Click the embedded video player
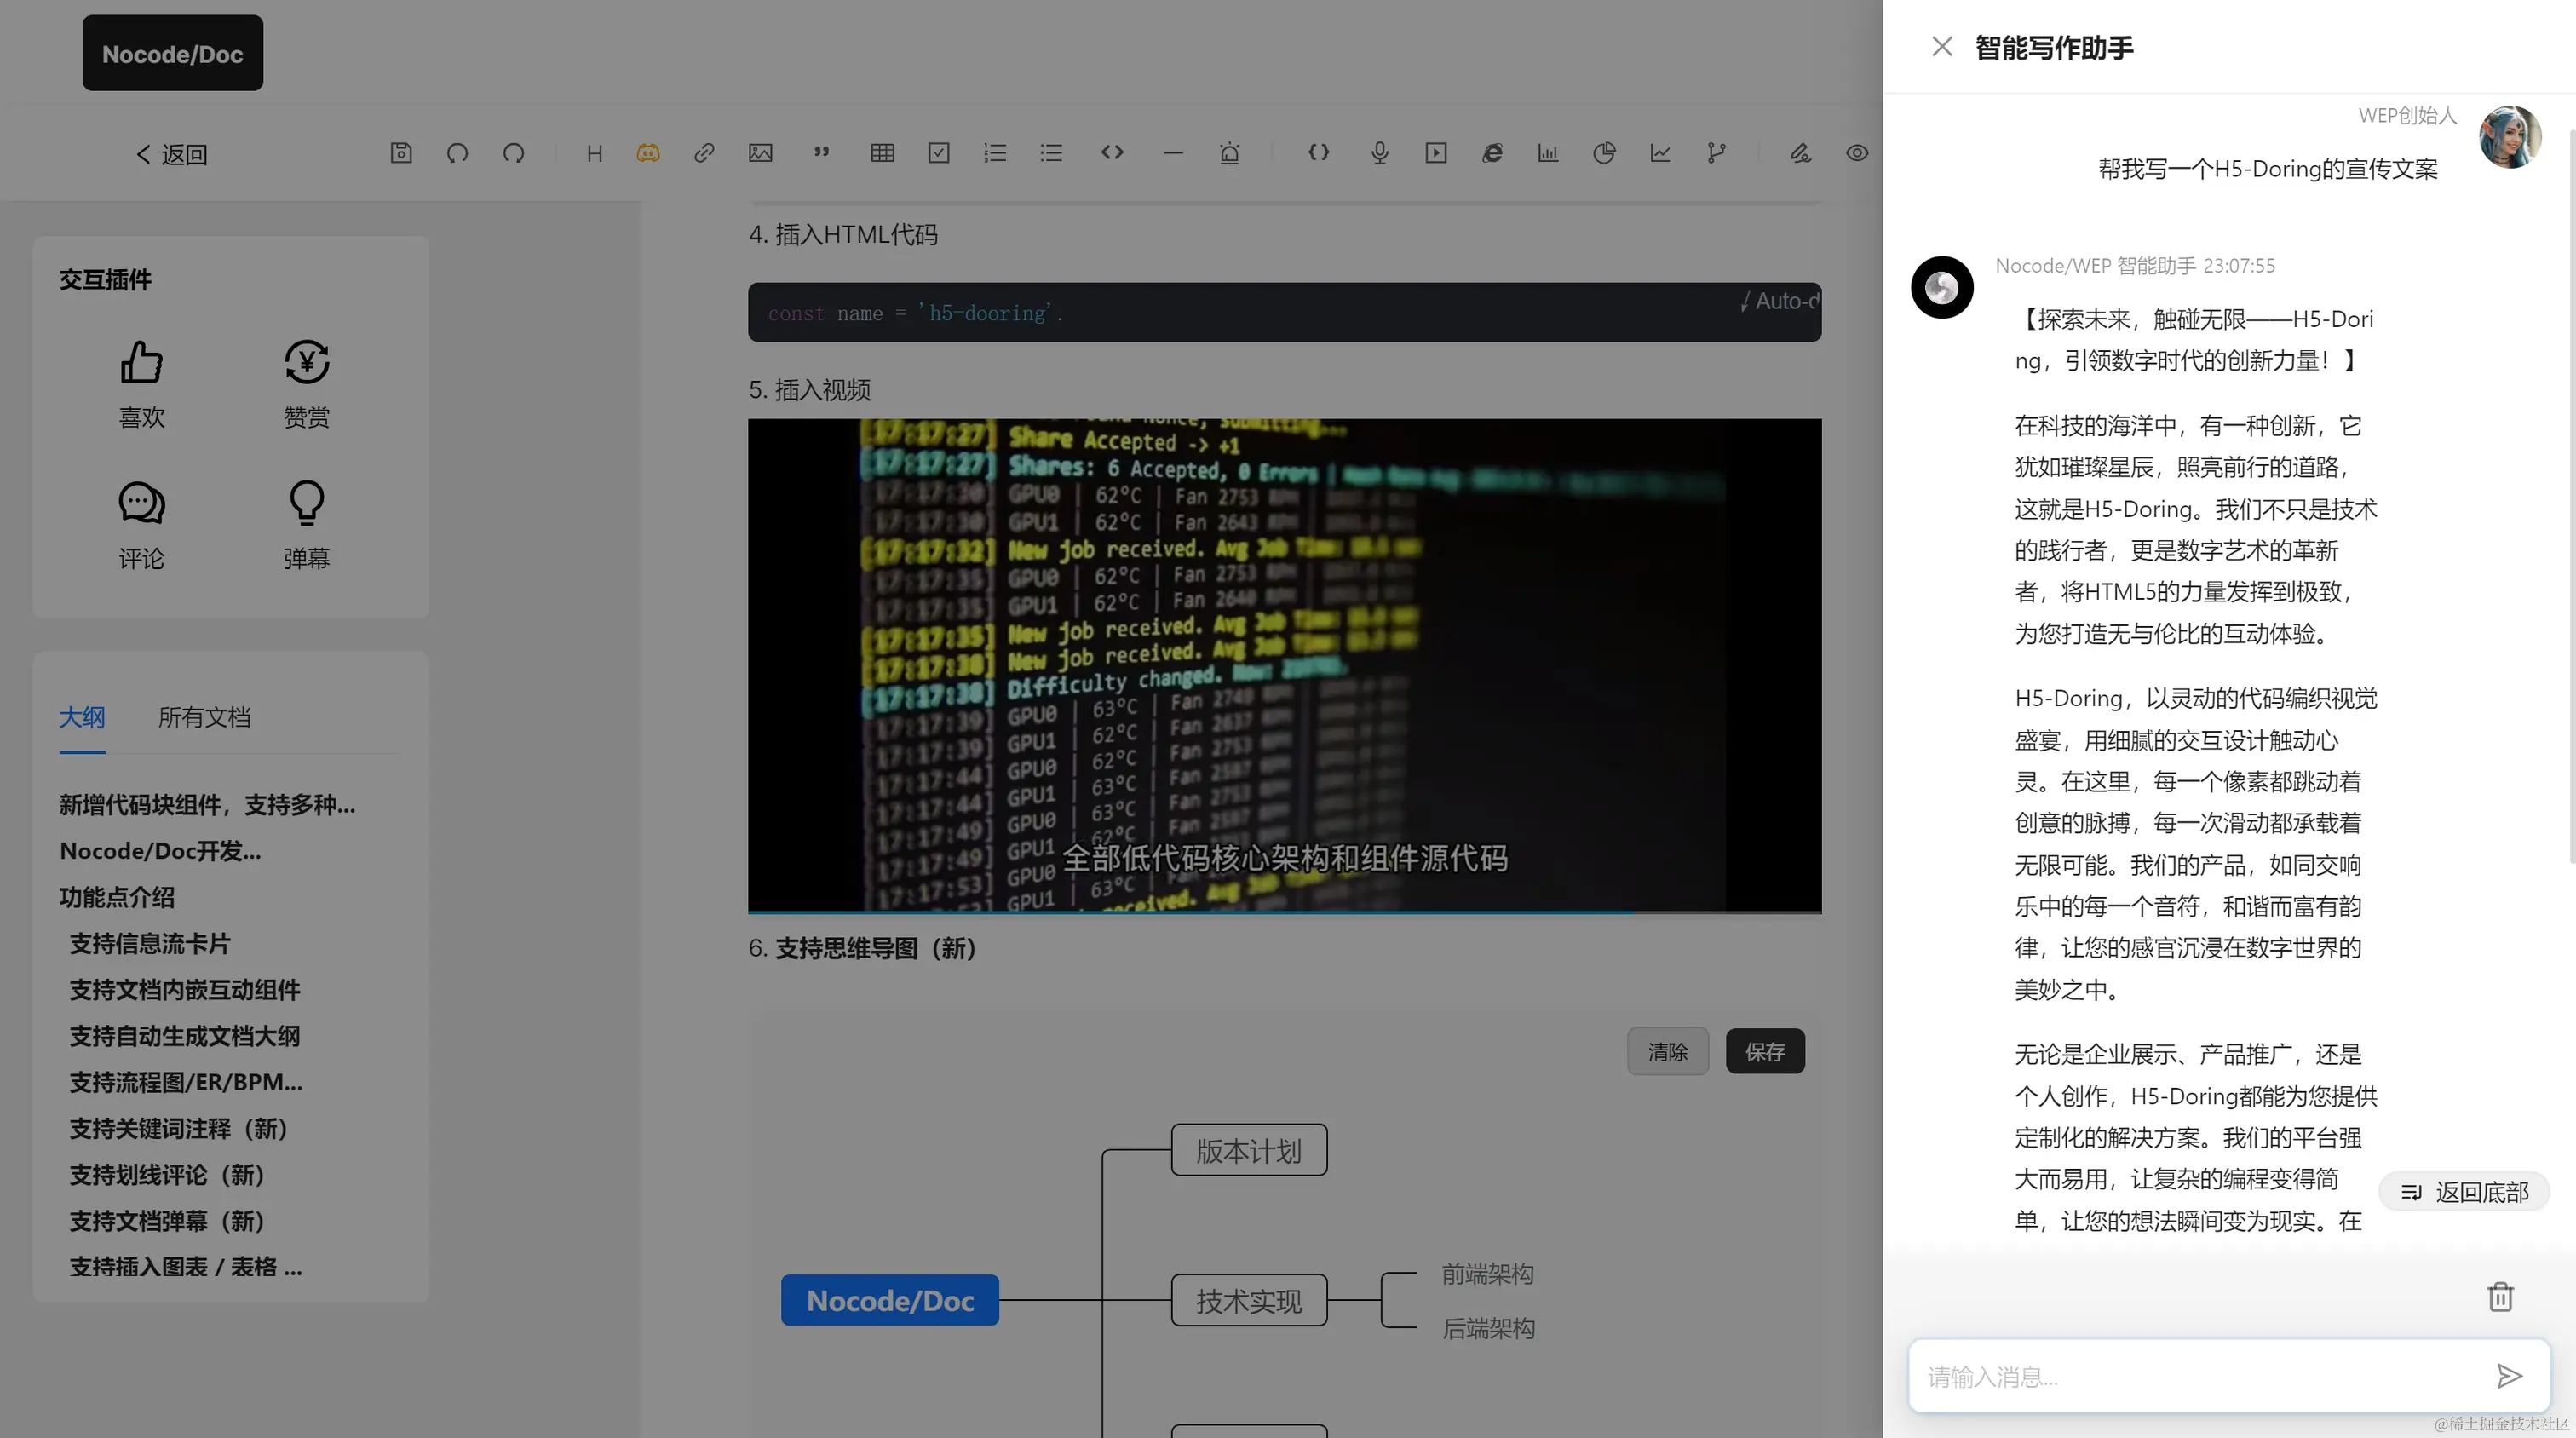 coord(1284,665)
